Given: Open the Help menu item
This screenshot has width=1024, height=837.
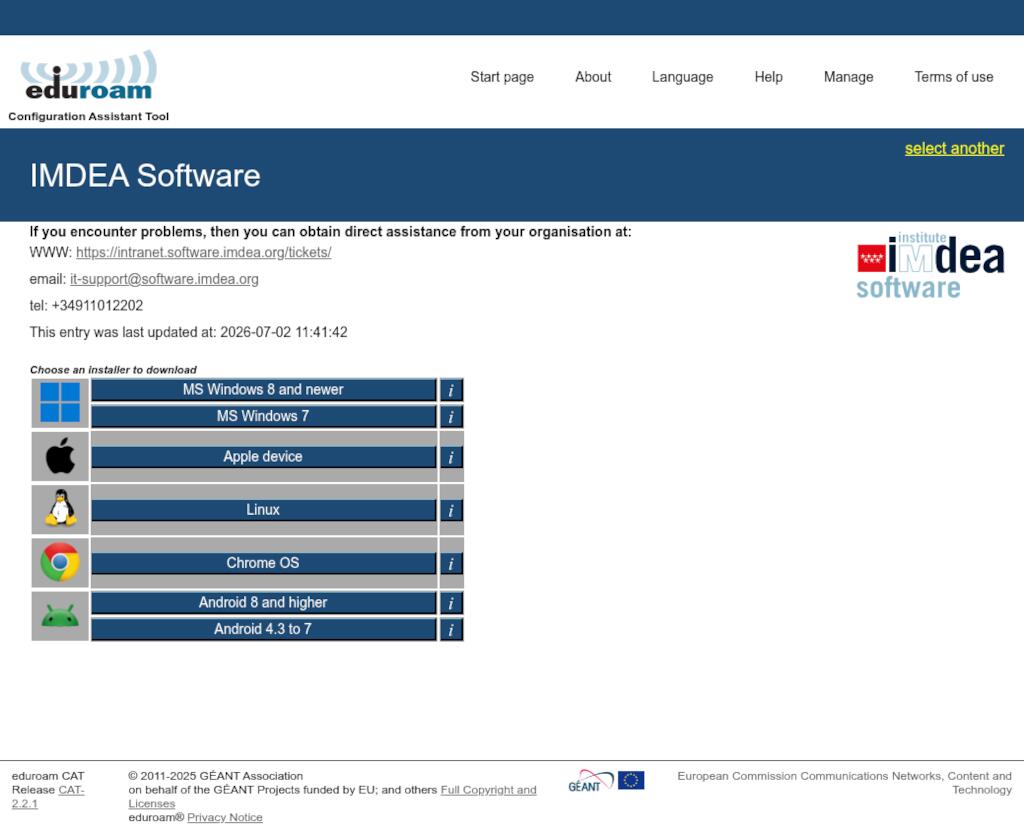Looking at the screenshot, I should [x=769, y=77].
